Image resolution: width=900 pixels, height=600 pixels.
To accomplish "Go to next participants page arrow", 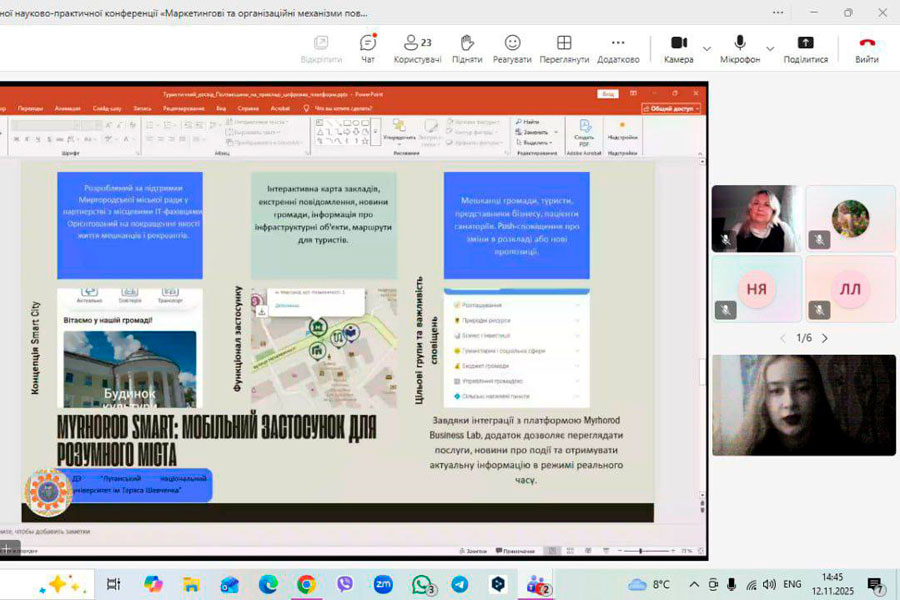I will tap(825, 338).
